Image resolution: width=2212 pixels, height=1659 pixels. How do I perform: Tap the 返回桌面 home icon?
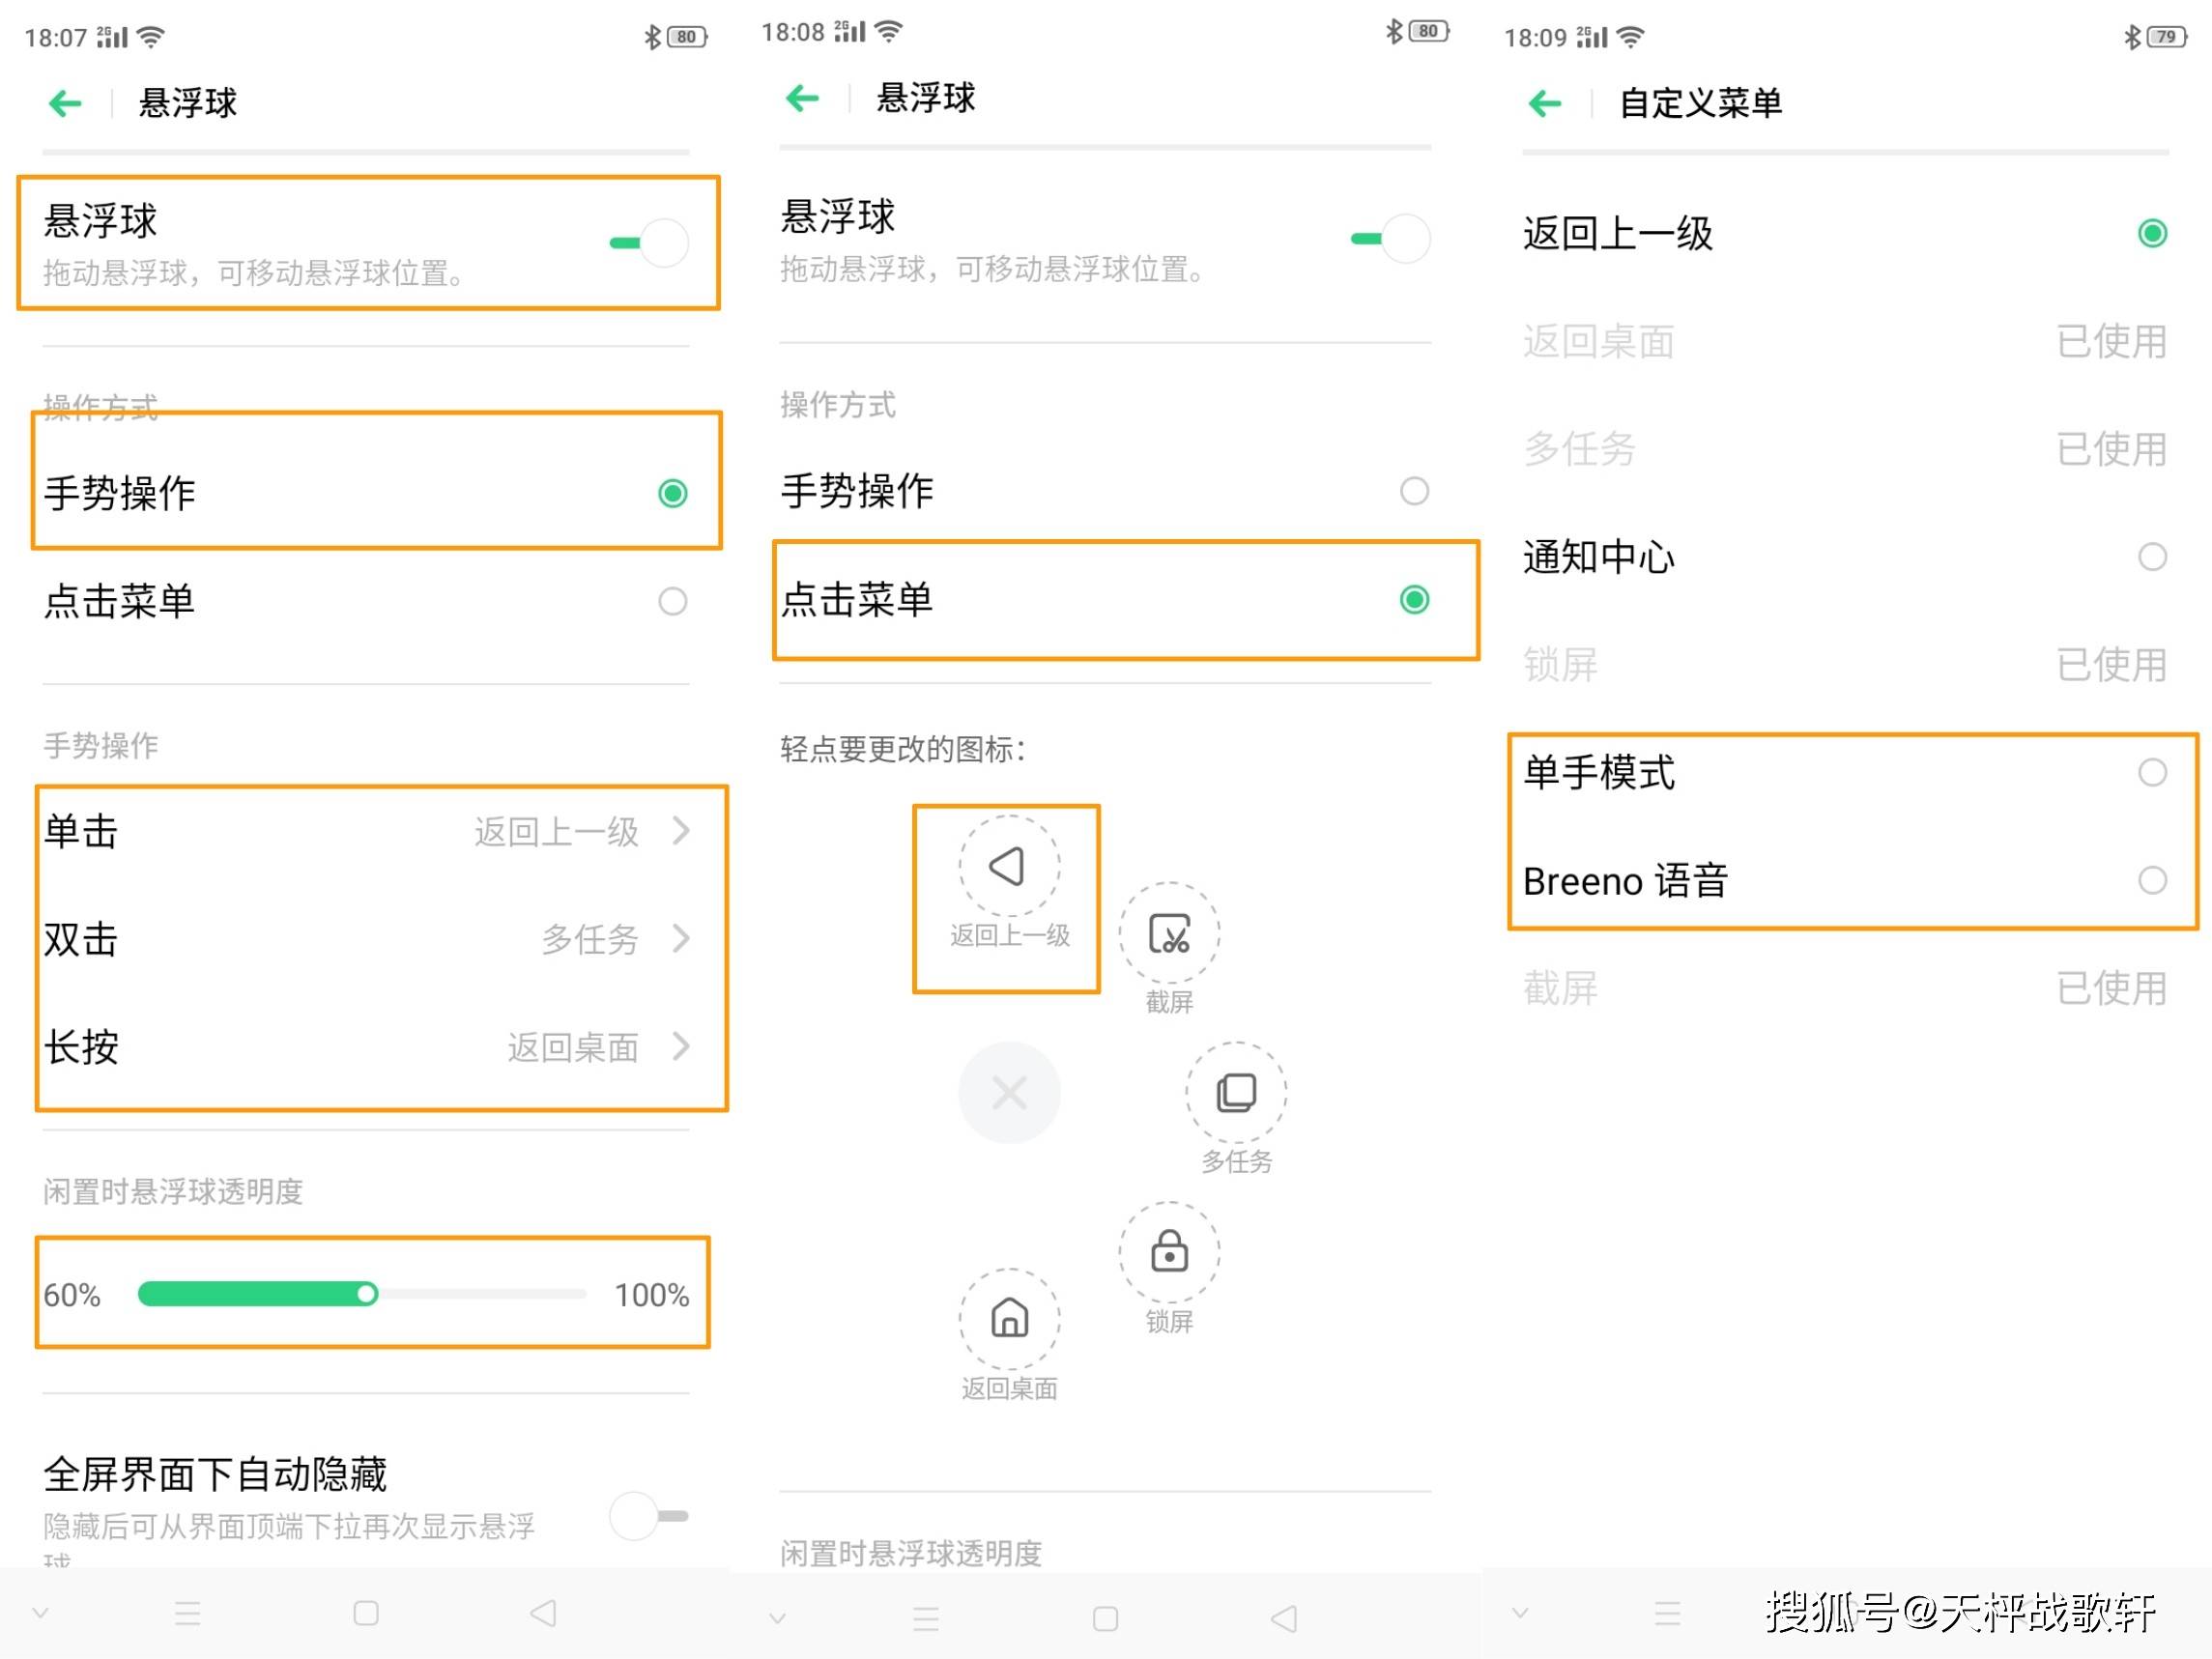[x=1009, y=1319]
